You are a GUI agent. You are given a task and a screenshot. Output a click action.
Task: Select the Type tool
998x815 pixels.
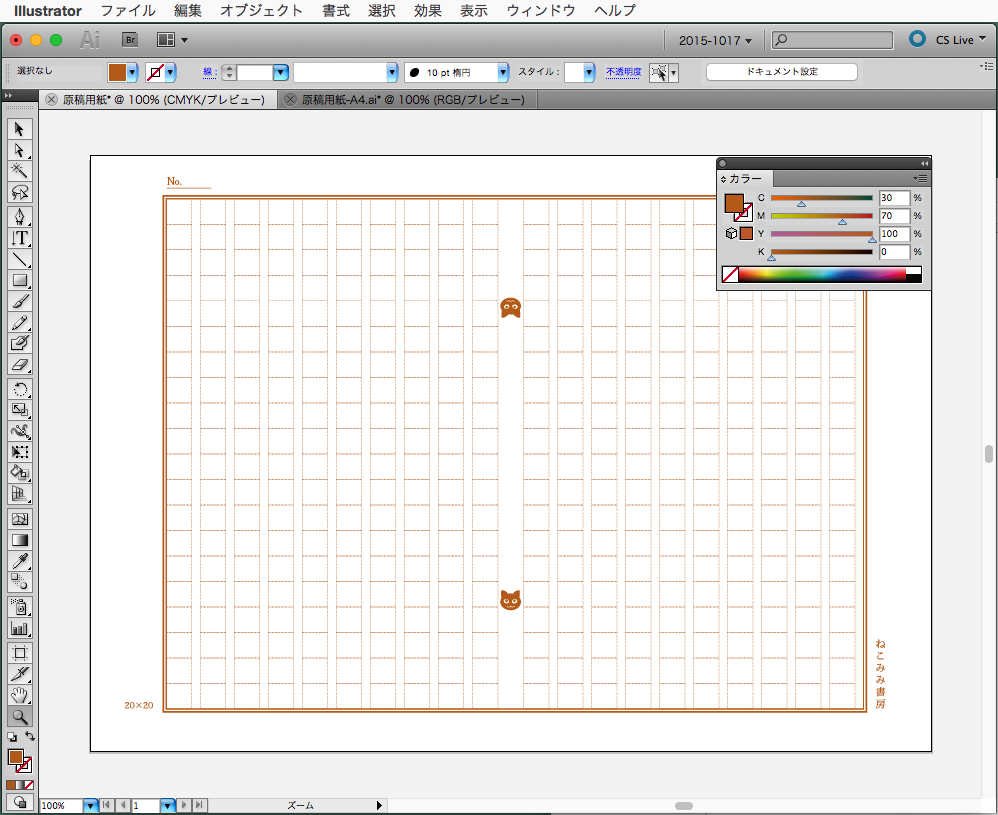(x=19, y=238)
